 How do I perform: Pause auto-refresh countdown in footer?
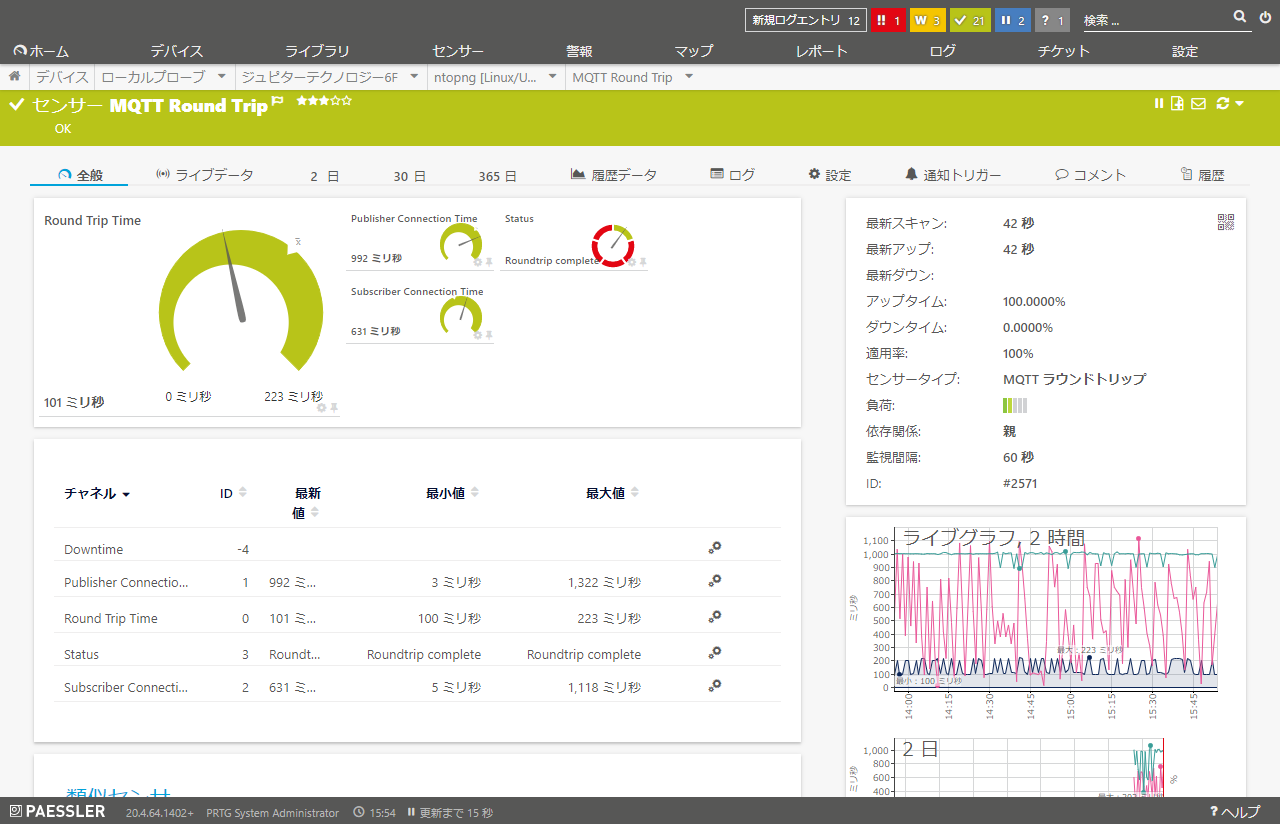pos(411,813)
